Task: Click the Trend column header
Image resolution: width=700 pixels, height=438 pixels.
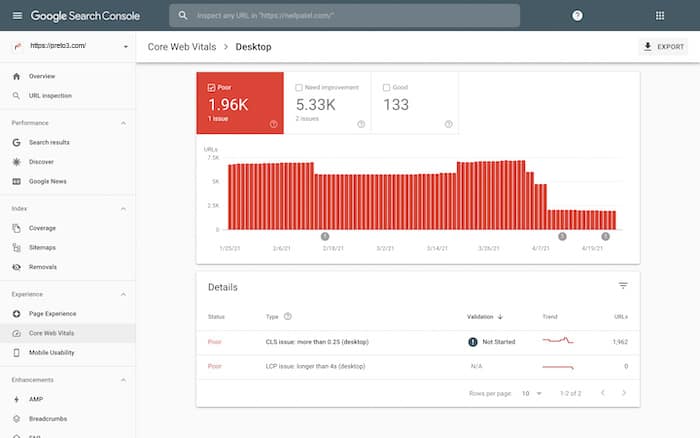Action: point(550,317)
